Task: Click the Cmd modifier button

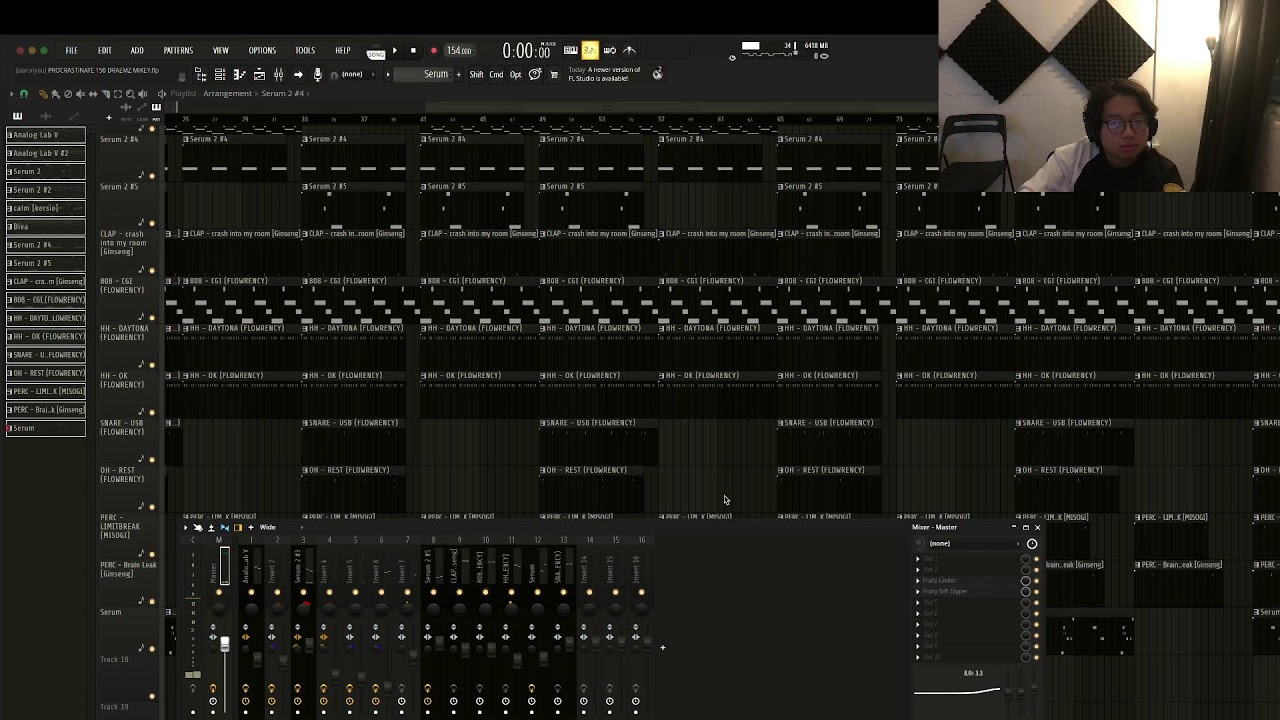Action: tap(496, 74)
